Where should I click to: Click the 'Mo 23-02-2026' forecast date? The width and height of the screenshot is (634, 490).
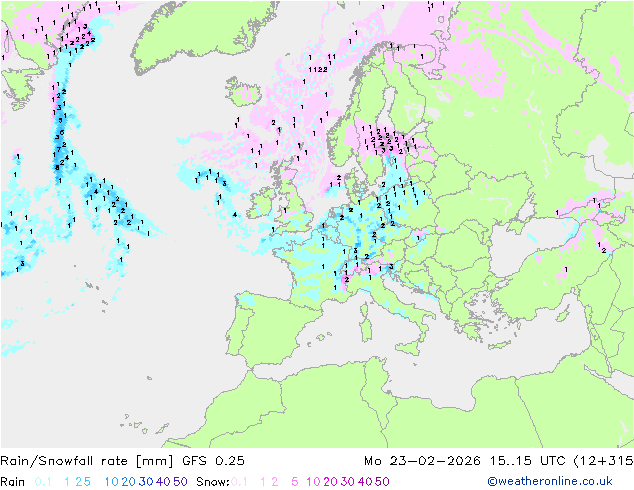tap(422, 461)
